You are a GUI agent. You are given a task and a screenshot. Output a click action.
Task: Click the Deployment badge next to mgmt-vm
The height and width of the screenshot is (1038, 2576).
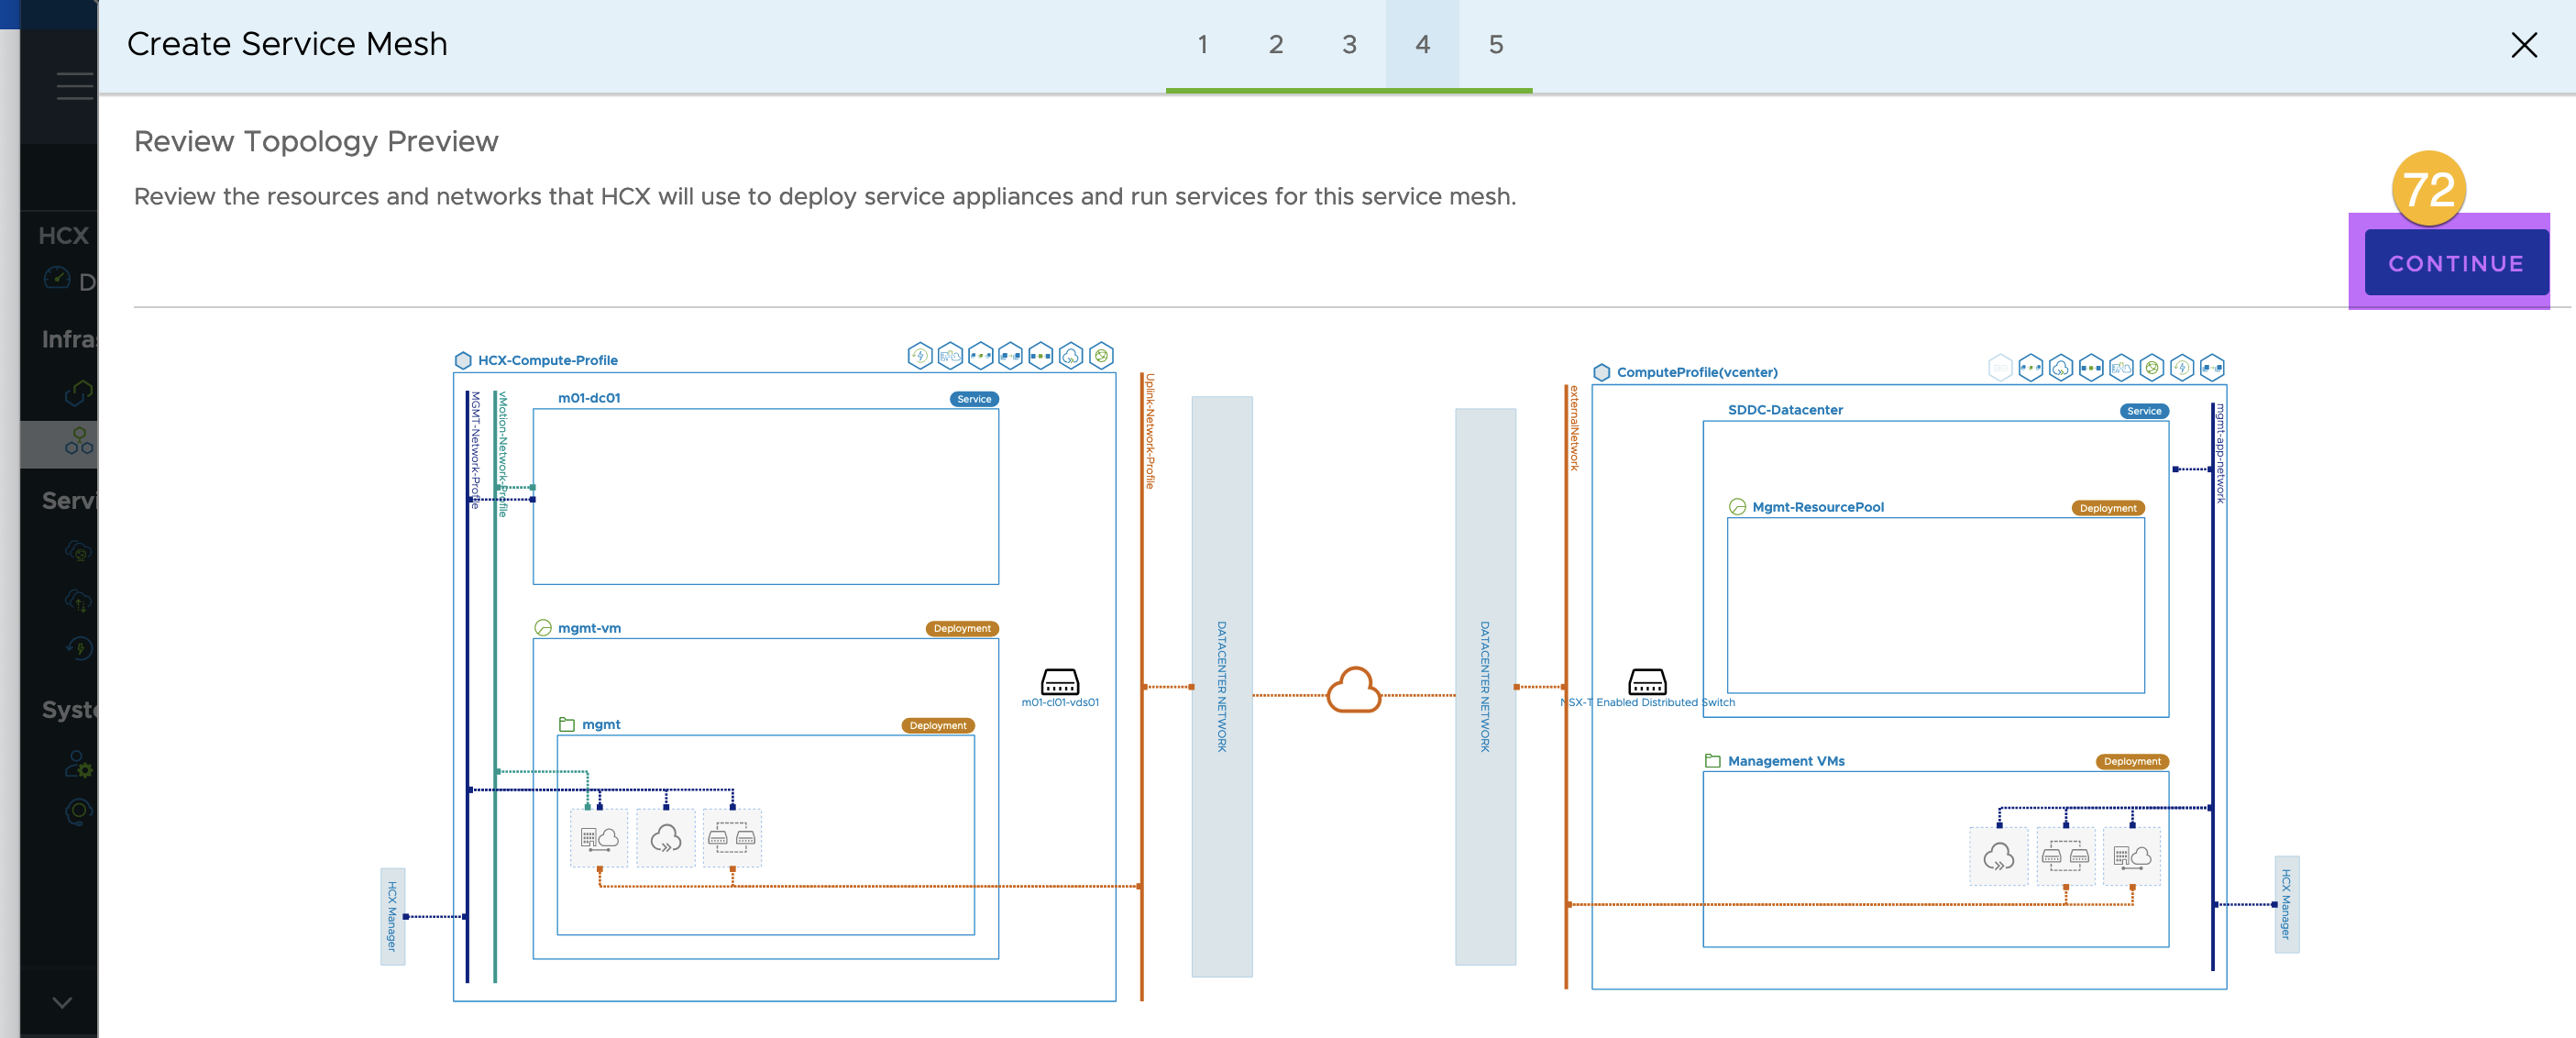(x=962, y=629)
